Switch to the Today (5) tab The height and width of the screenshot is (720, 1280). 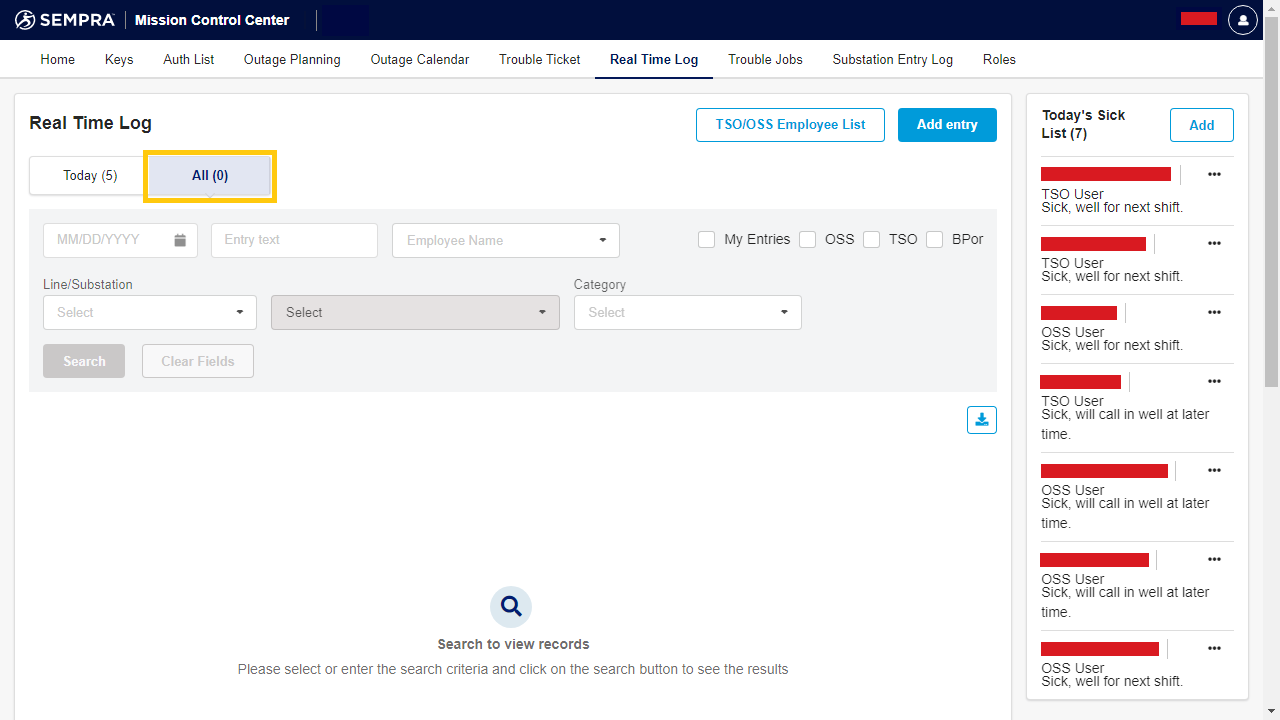[89, 176]
